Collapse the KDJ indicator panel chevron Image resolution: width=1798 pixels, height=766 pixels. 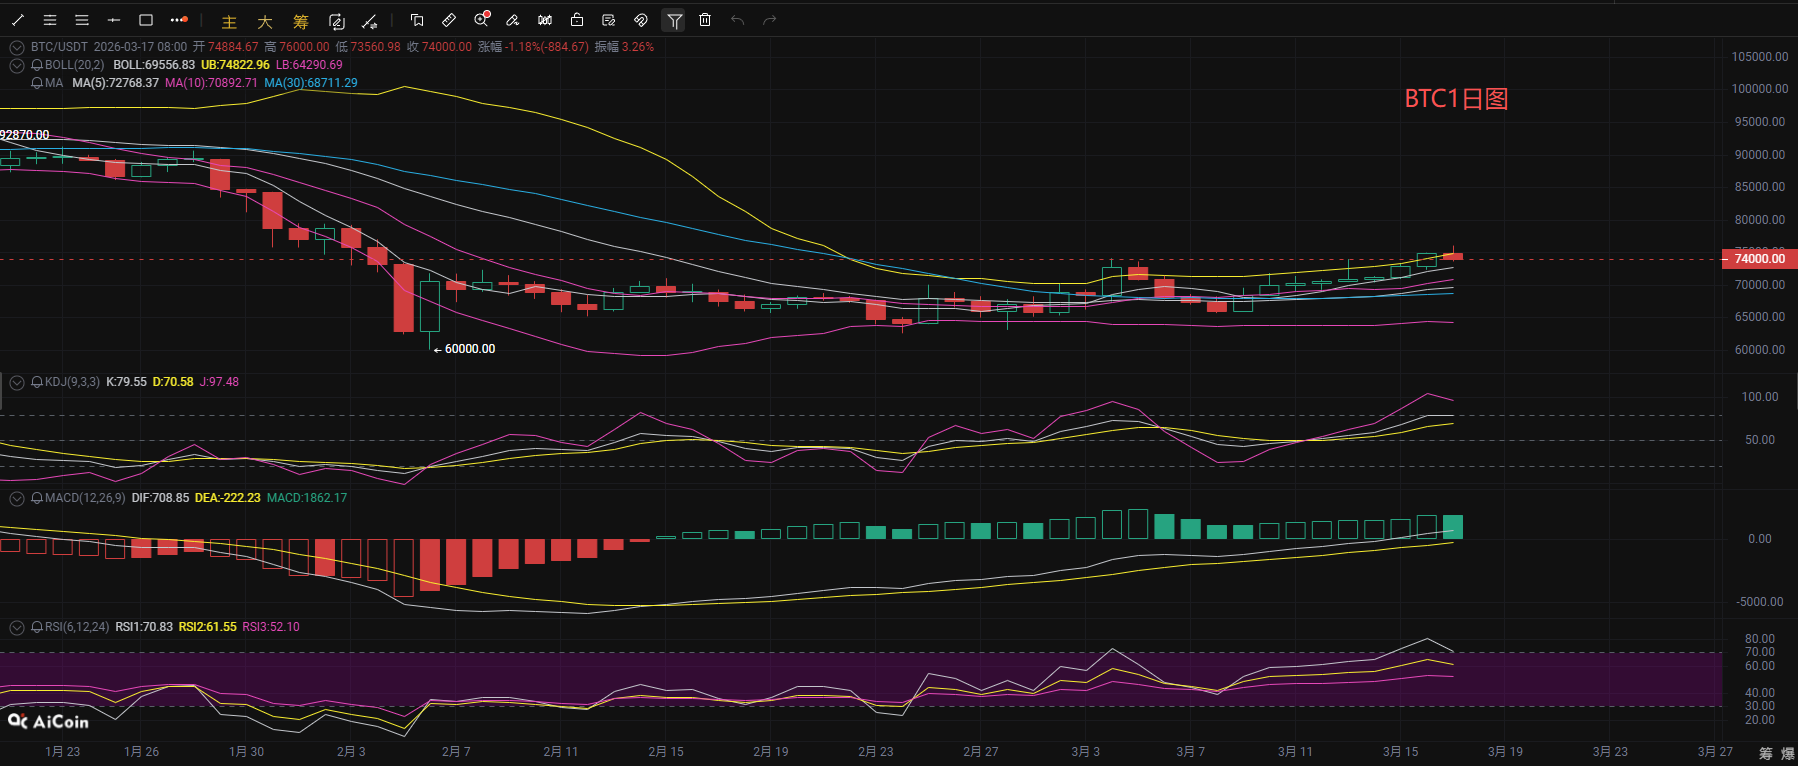16,382
